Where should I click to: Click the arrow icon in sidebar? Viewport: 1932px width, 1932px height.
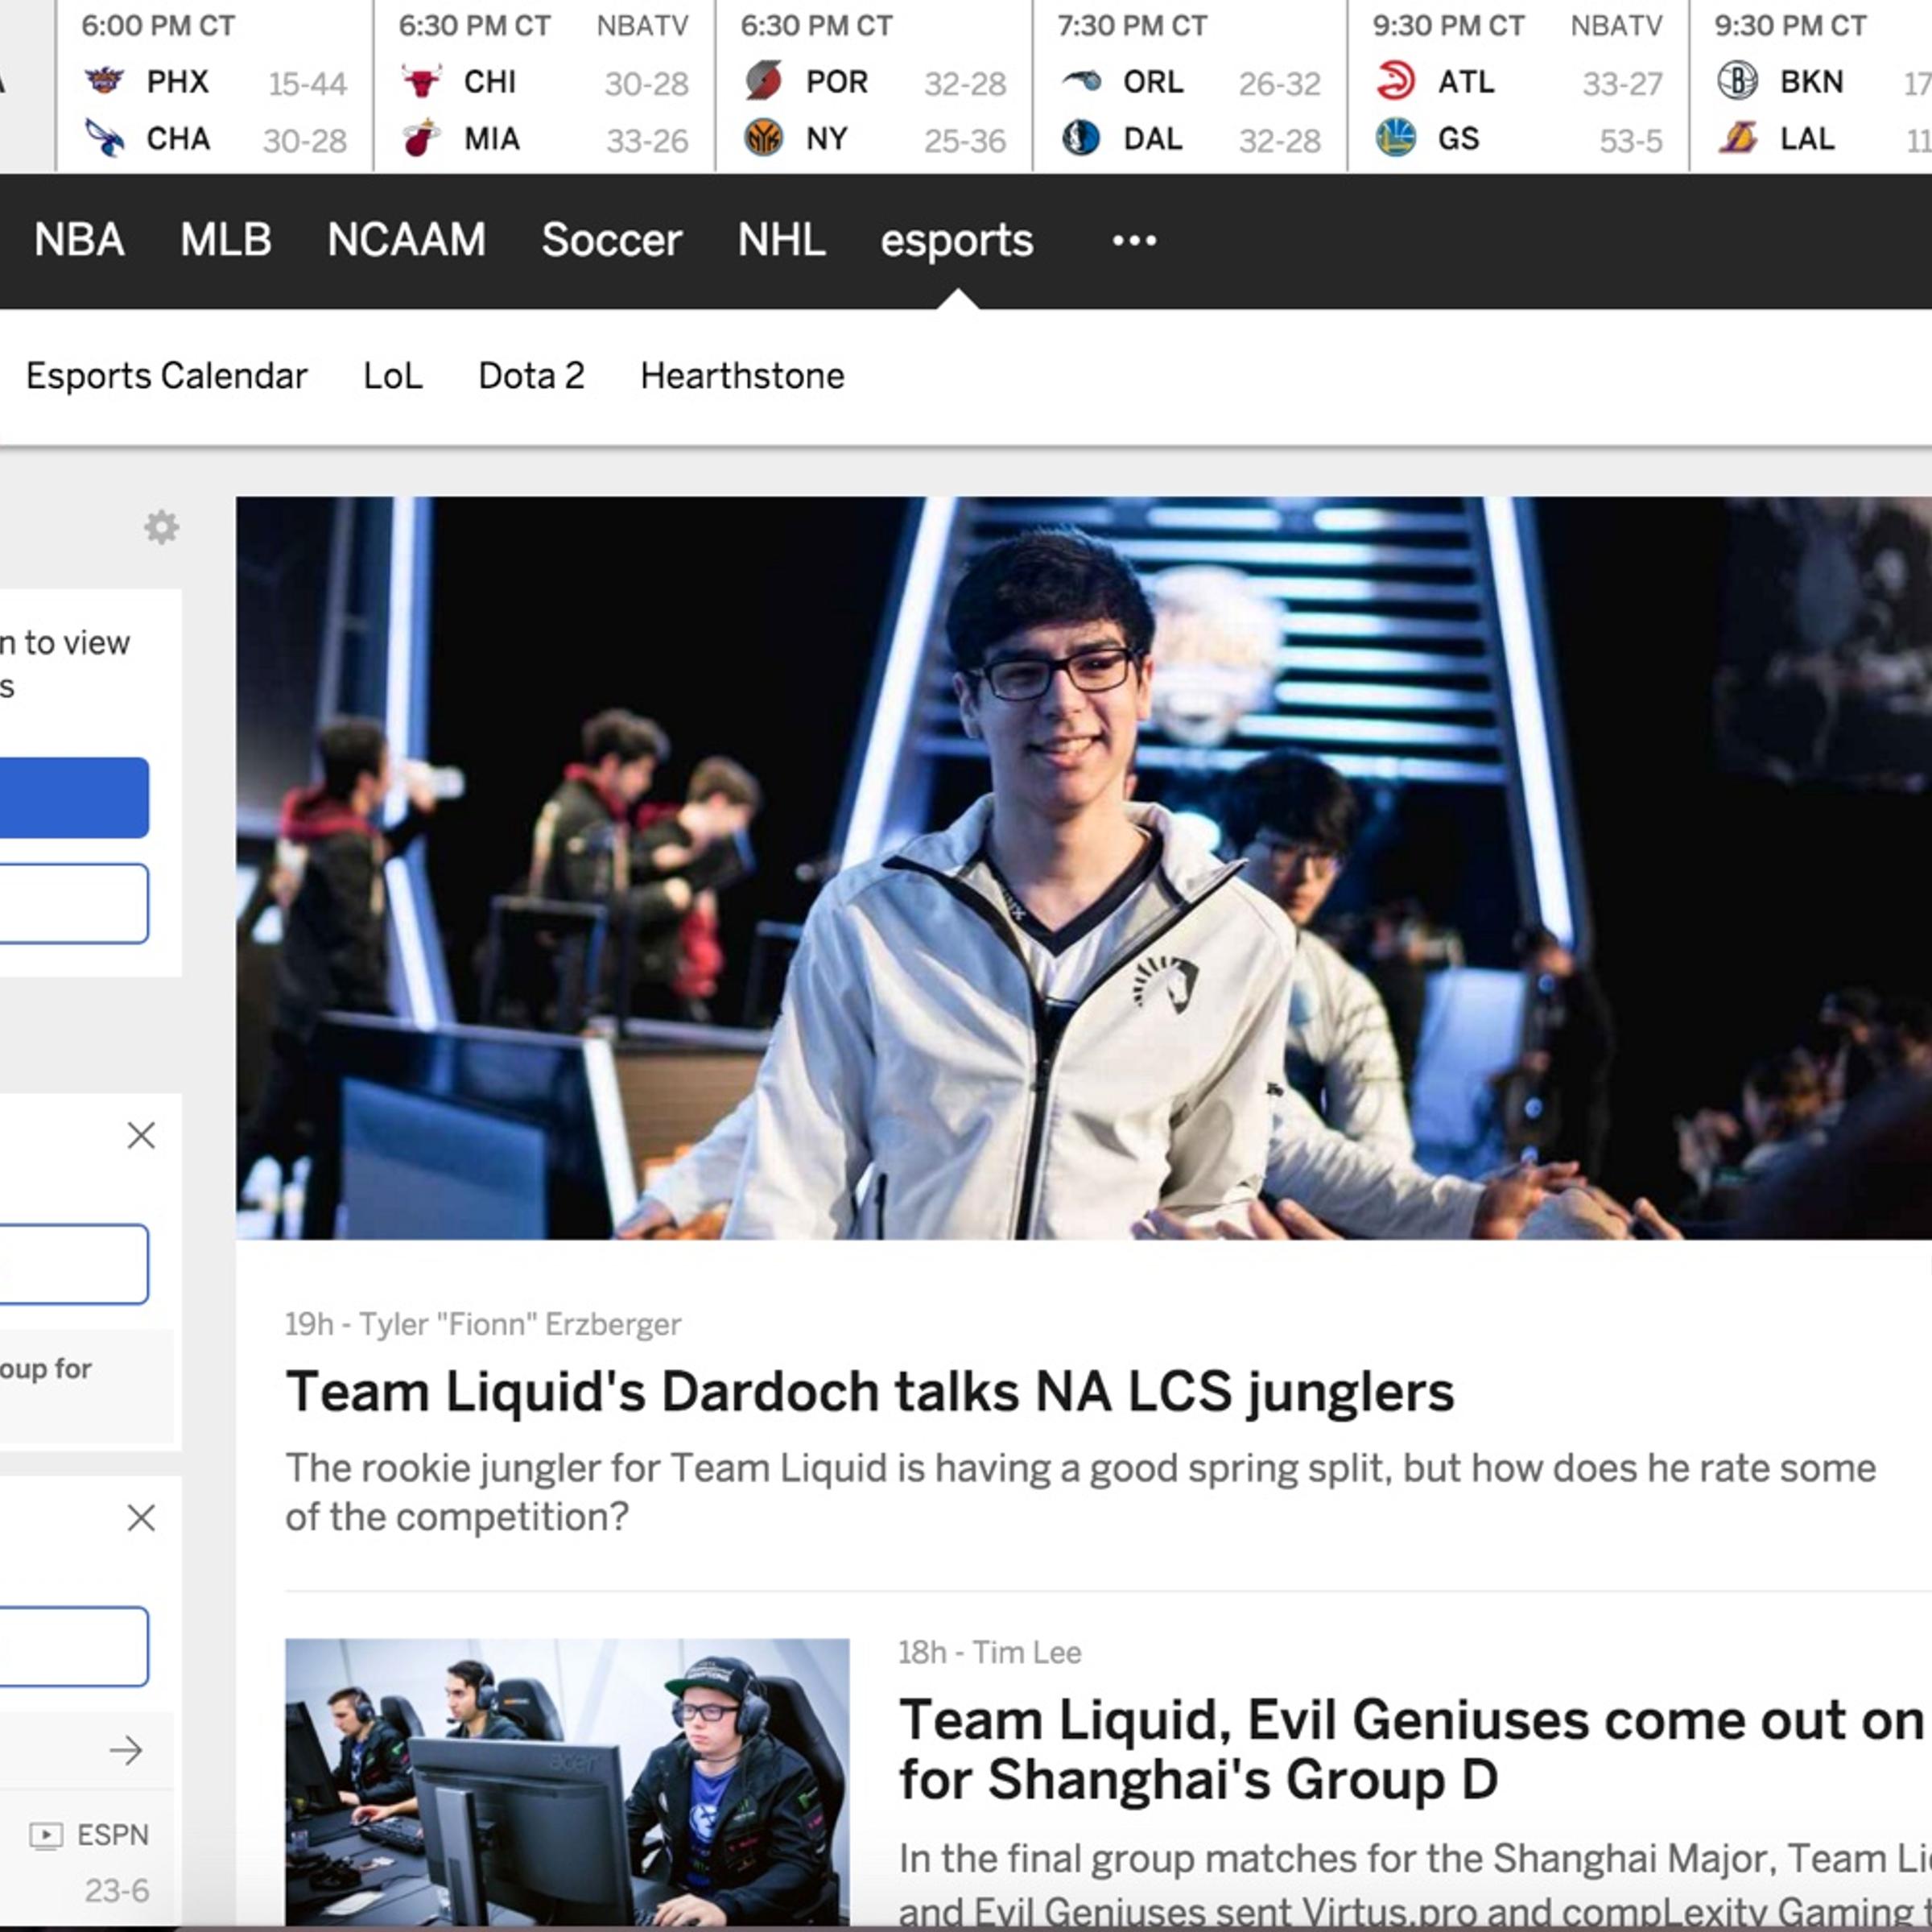126,1750
